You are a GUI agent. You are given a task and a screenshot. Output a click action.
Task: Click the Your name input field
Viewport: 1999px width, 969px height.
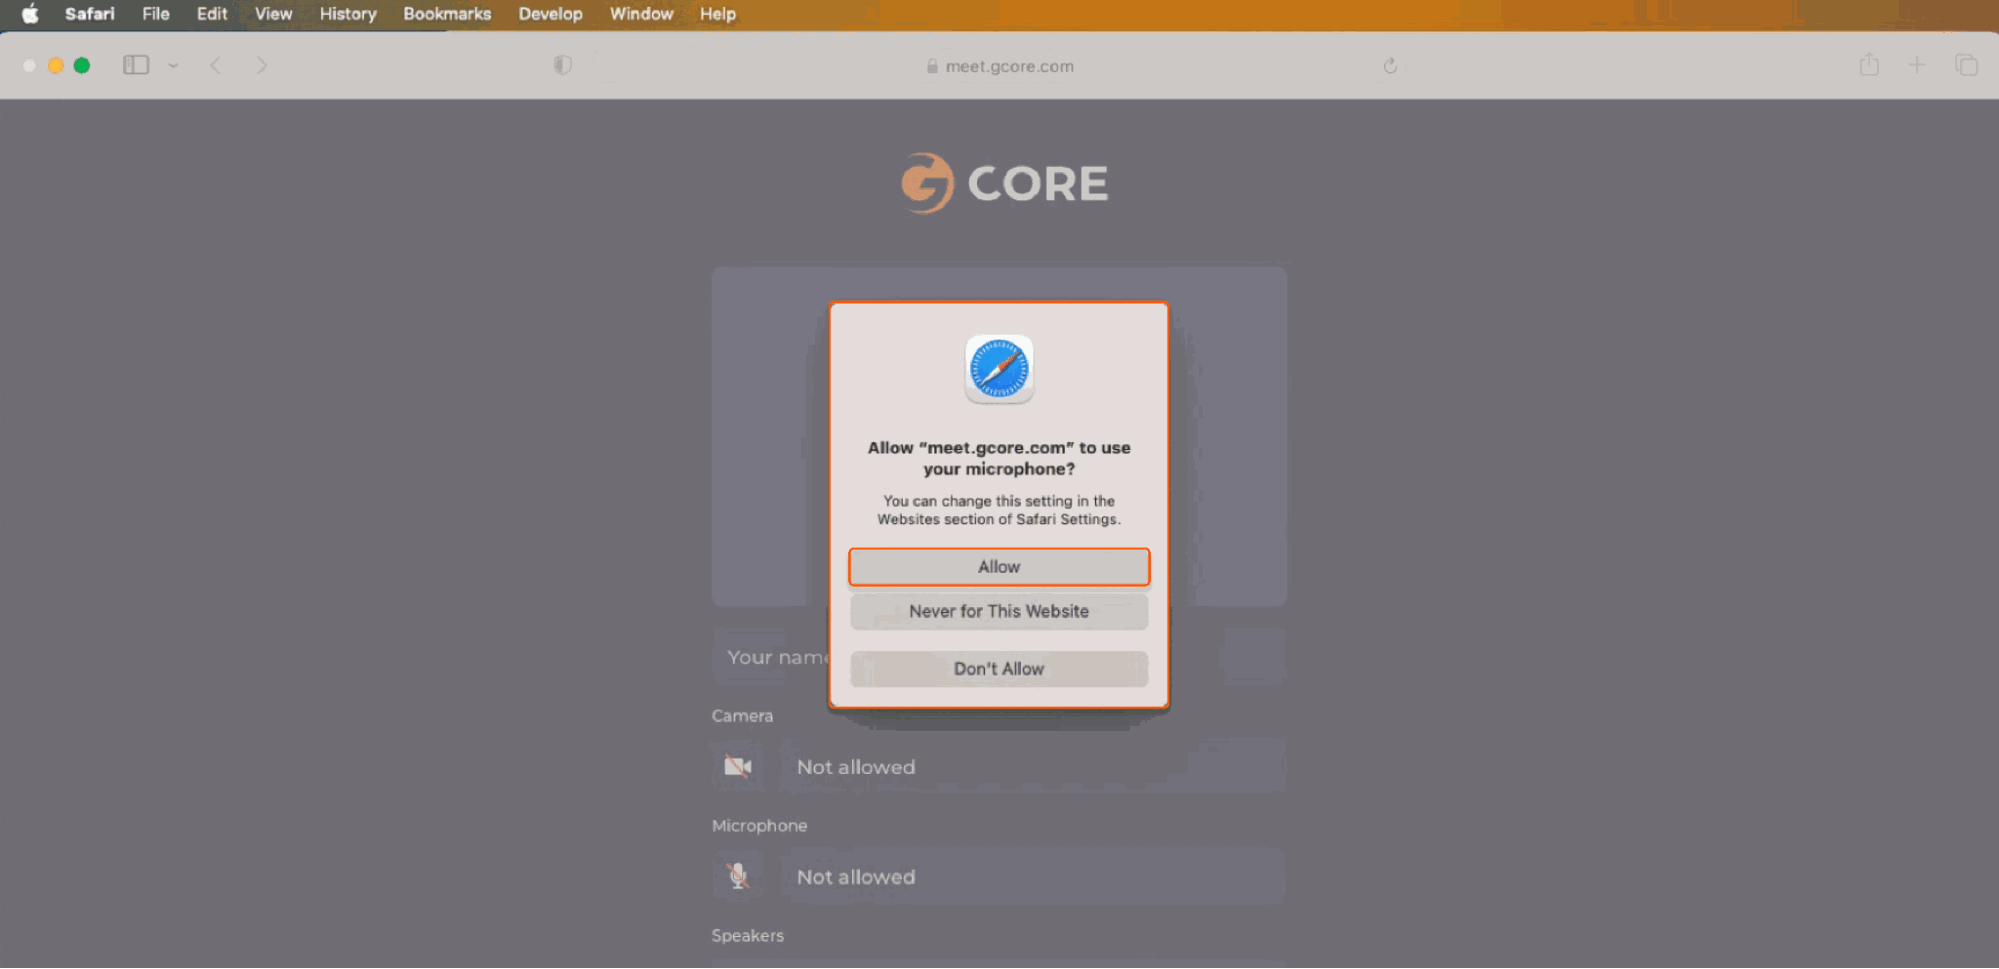(x=998, y=657)
